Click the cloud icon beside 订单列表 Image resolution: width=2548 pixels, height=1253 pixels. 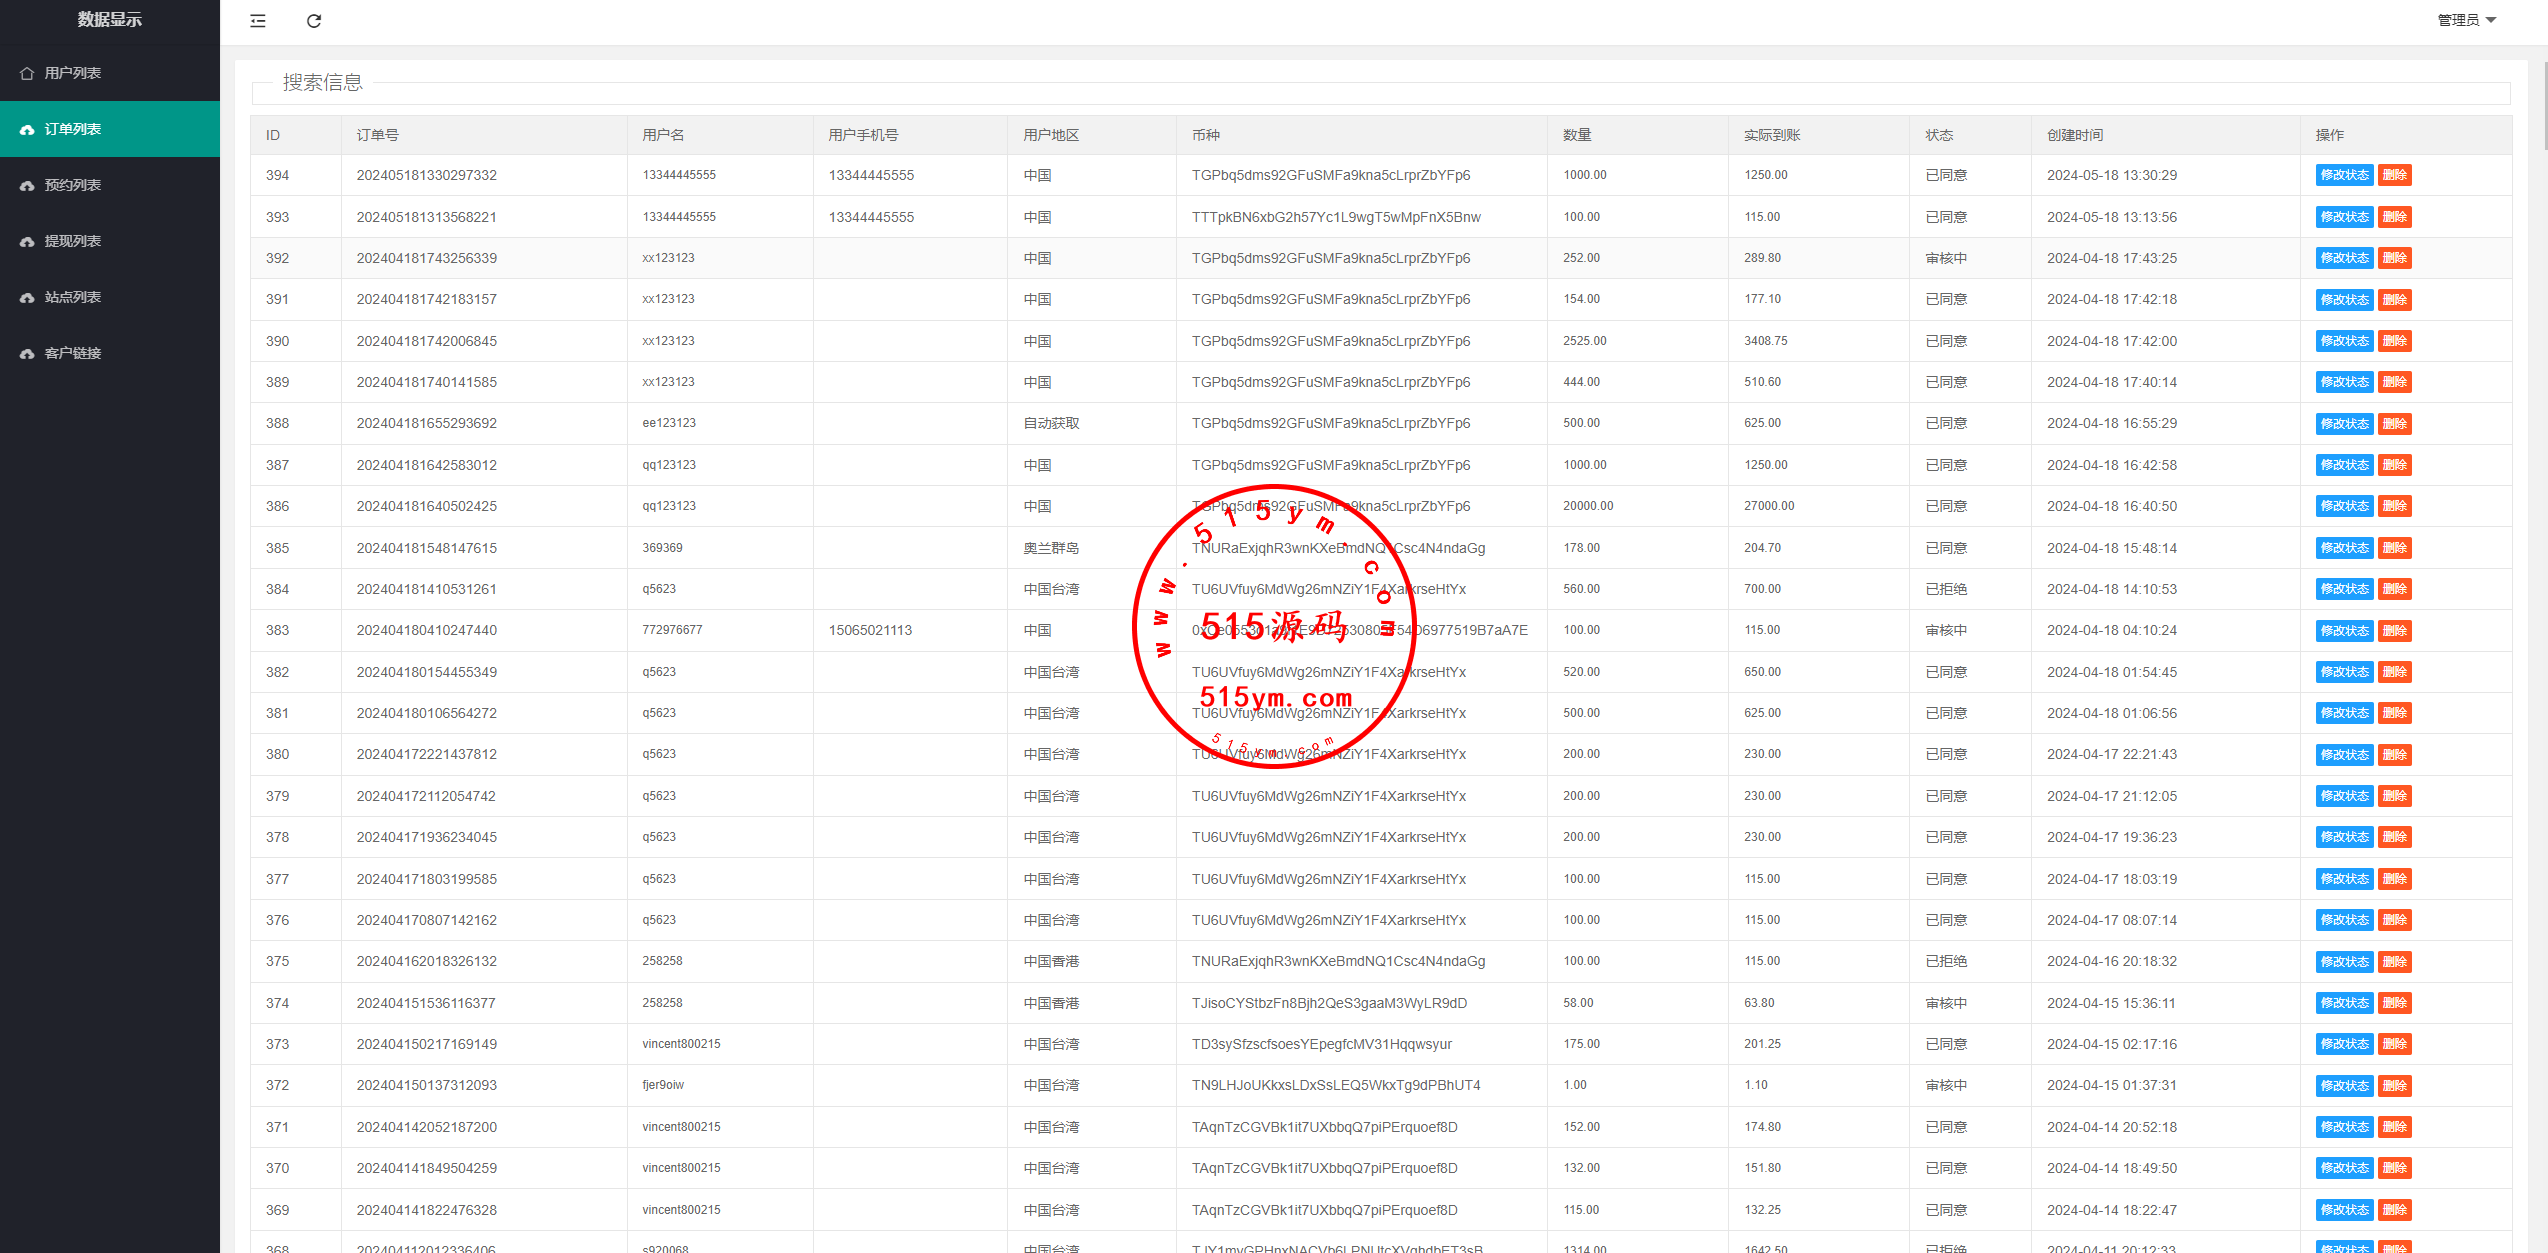coord(27,129)
